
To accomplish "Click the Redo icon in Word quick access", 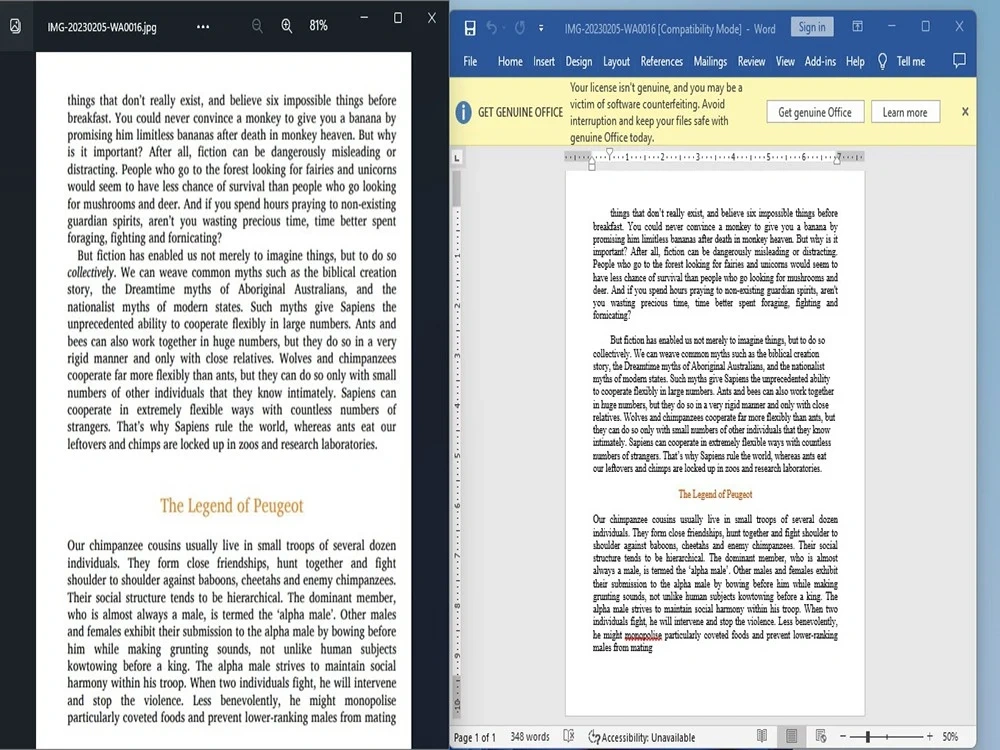I will click(x=520, y=28).
